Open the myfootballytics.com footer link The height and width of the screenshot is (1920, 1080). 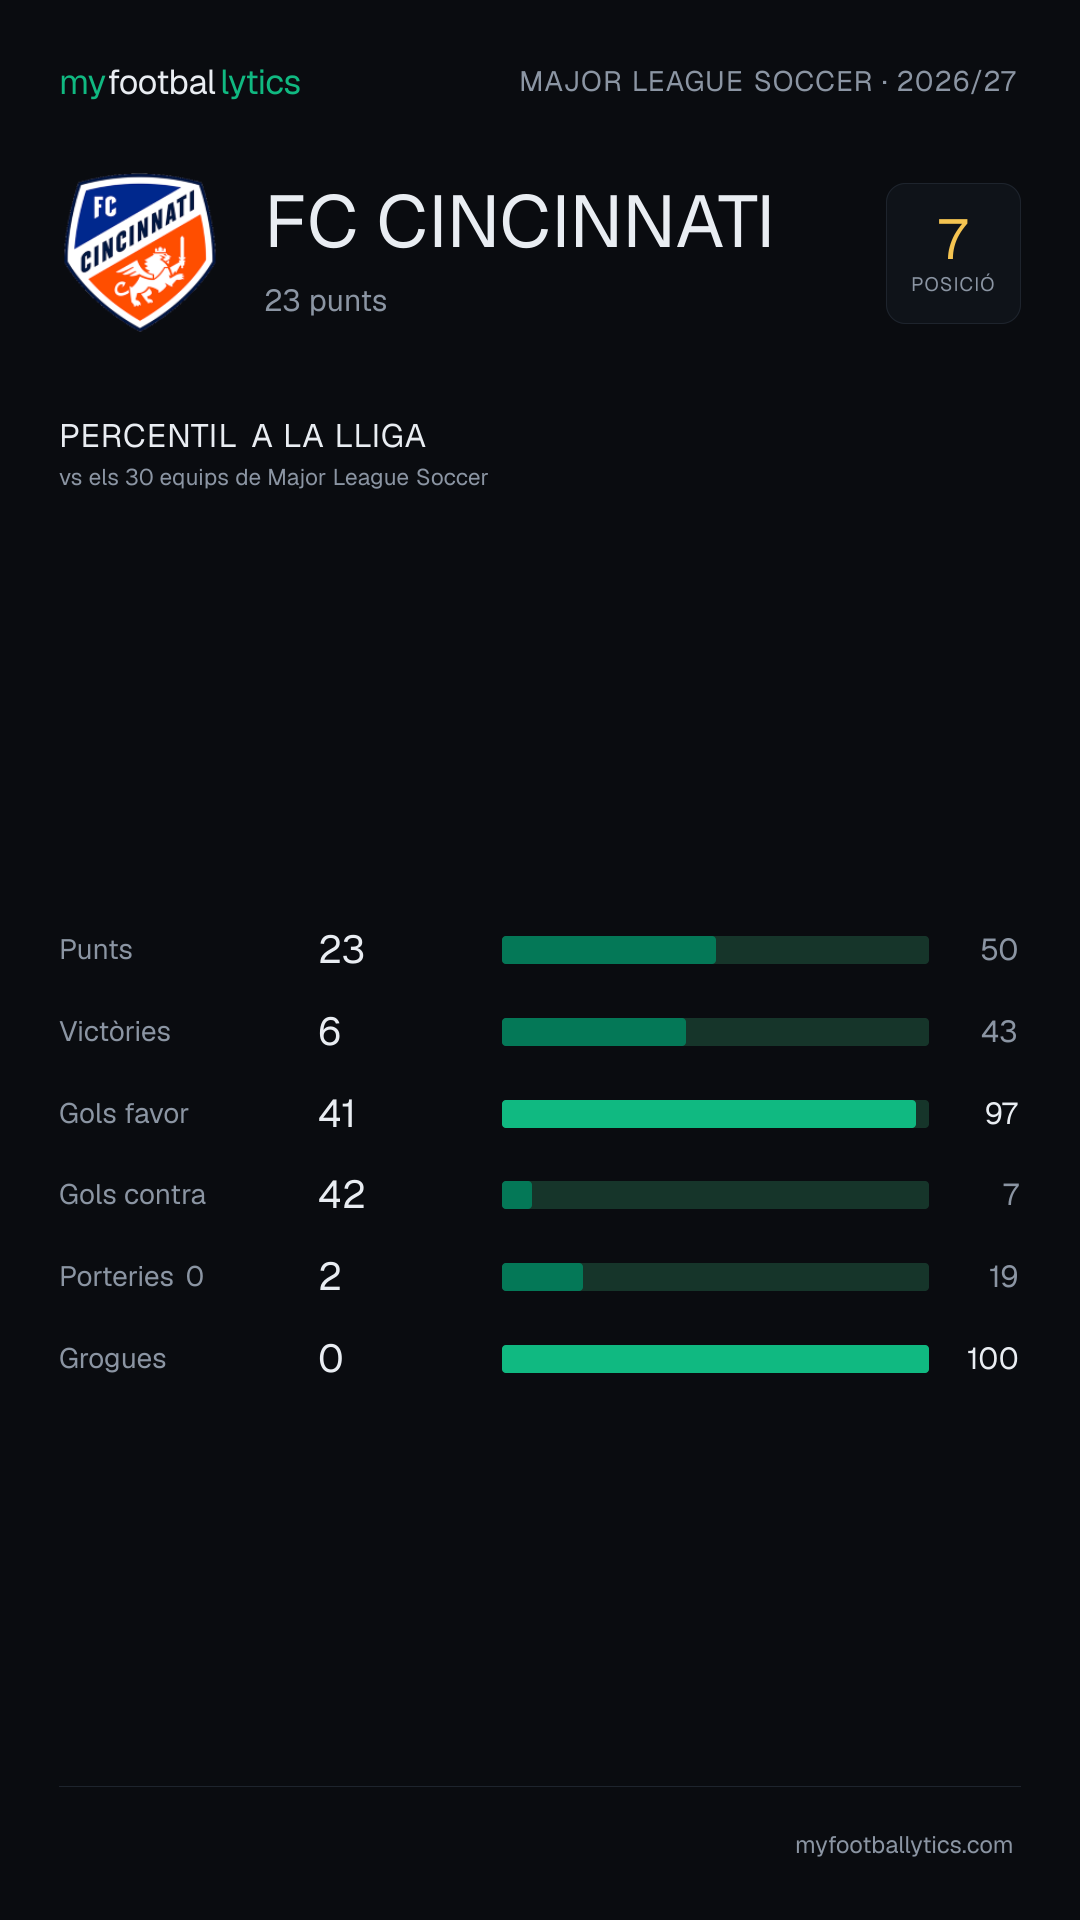(x=904, y=1845)
